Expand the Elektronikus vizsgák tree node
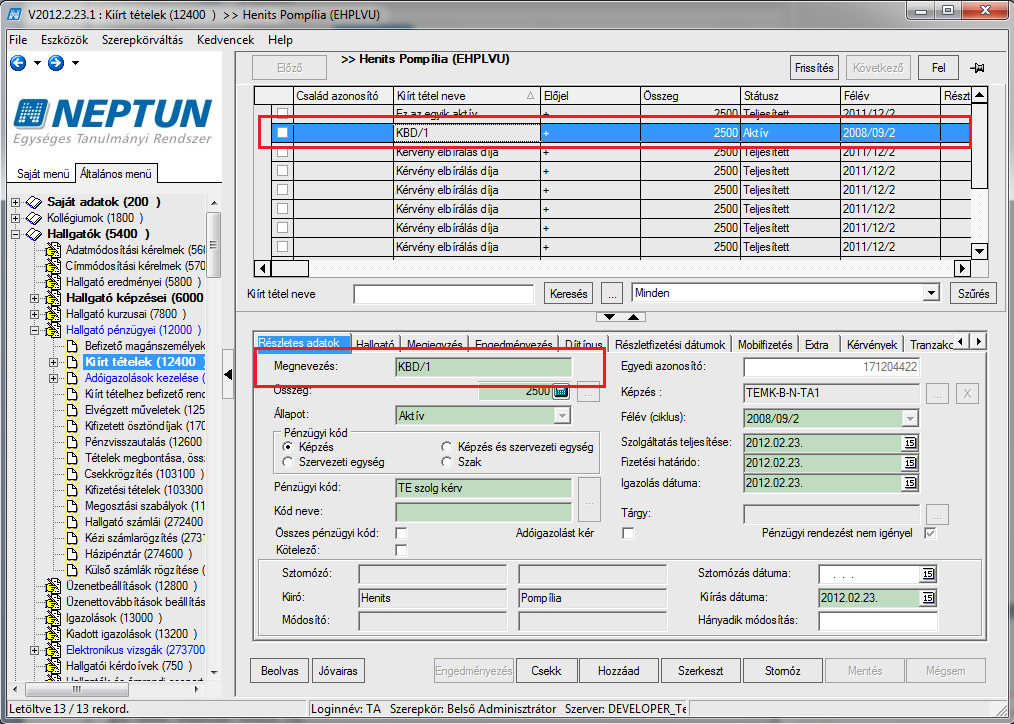Screen dimensions: 1014x724 [x=35, y=650]
